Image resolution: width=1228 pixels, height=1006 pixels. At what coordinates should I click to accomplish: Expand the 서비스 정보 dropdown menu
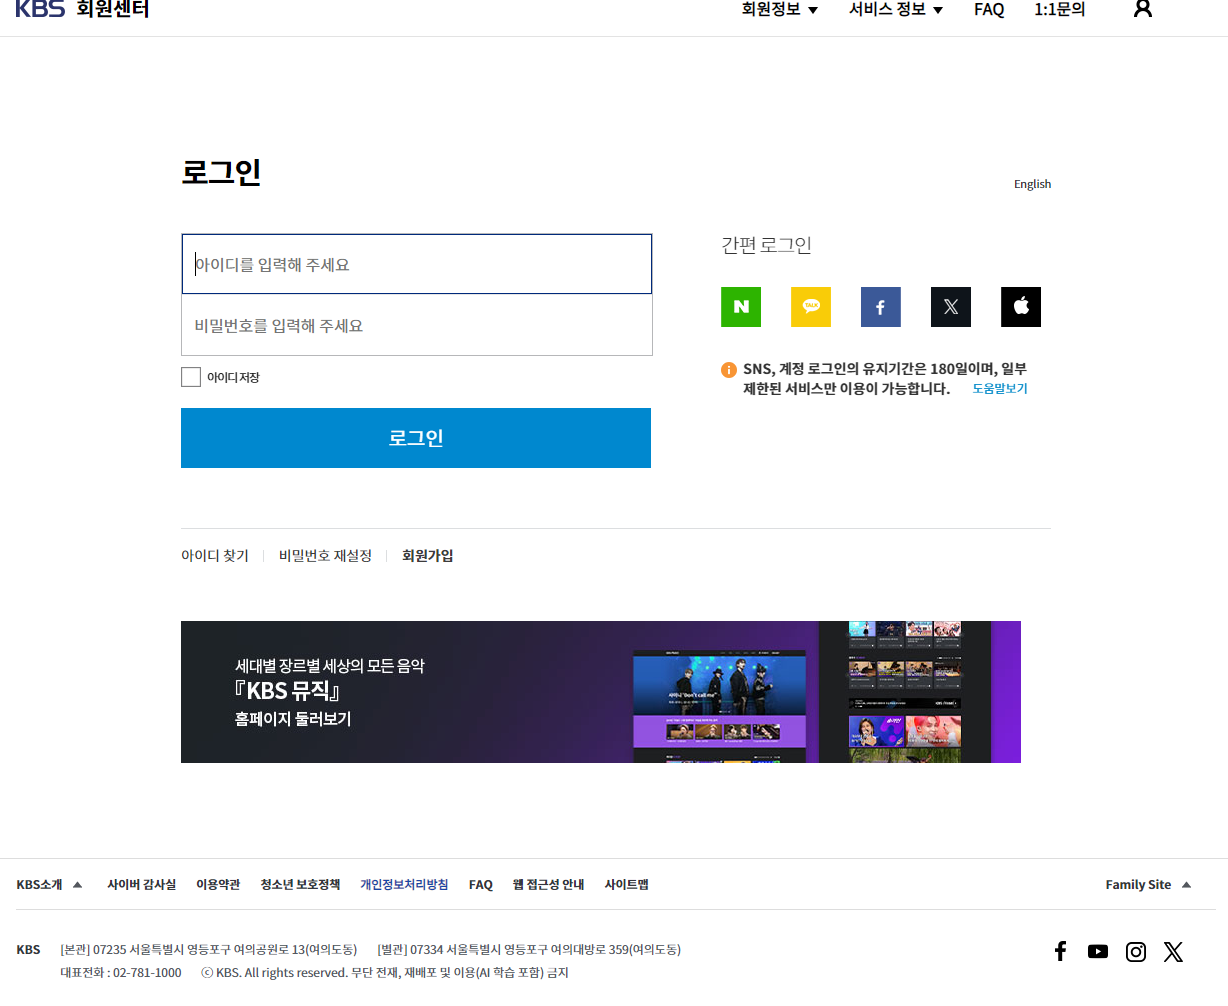pos(896,9)
